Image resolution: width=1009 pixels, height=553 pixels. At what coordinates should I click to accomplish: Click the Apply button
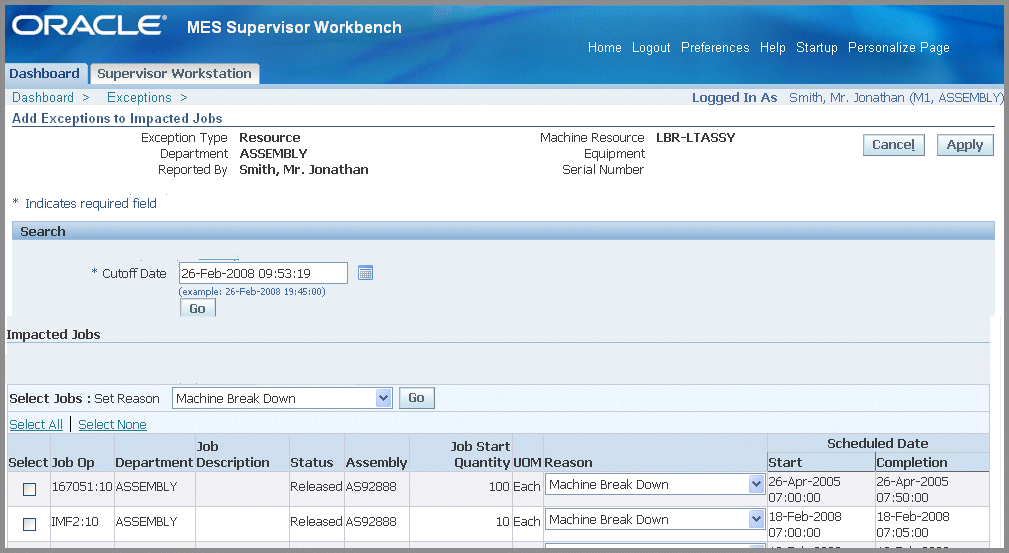coord(965,145)
